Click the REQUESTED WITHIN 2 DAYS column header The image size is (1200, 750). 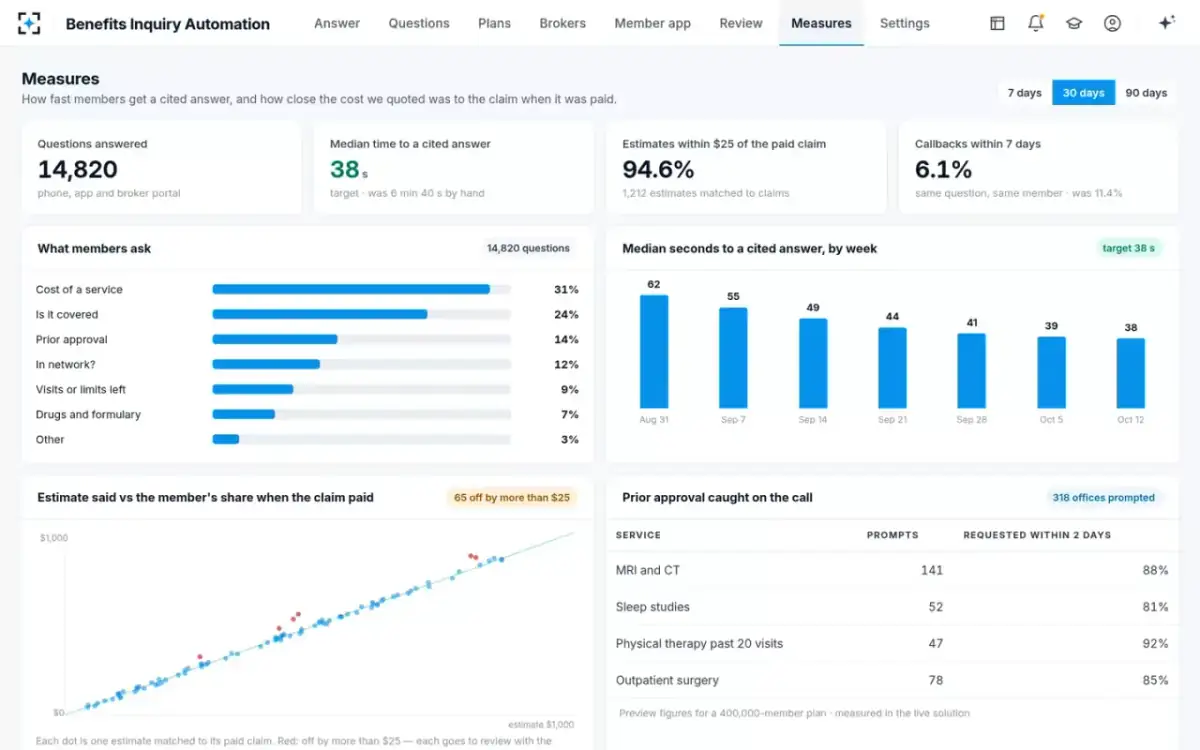click(1037, 535)
